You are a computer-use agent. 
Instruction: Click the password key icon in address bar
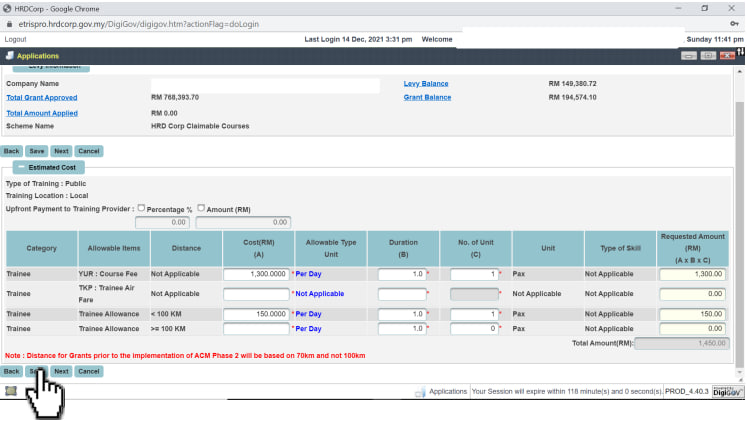point(734,24)
